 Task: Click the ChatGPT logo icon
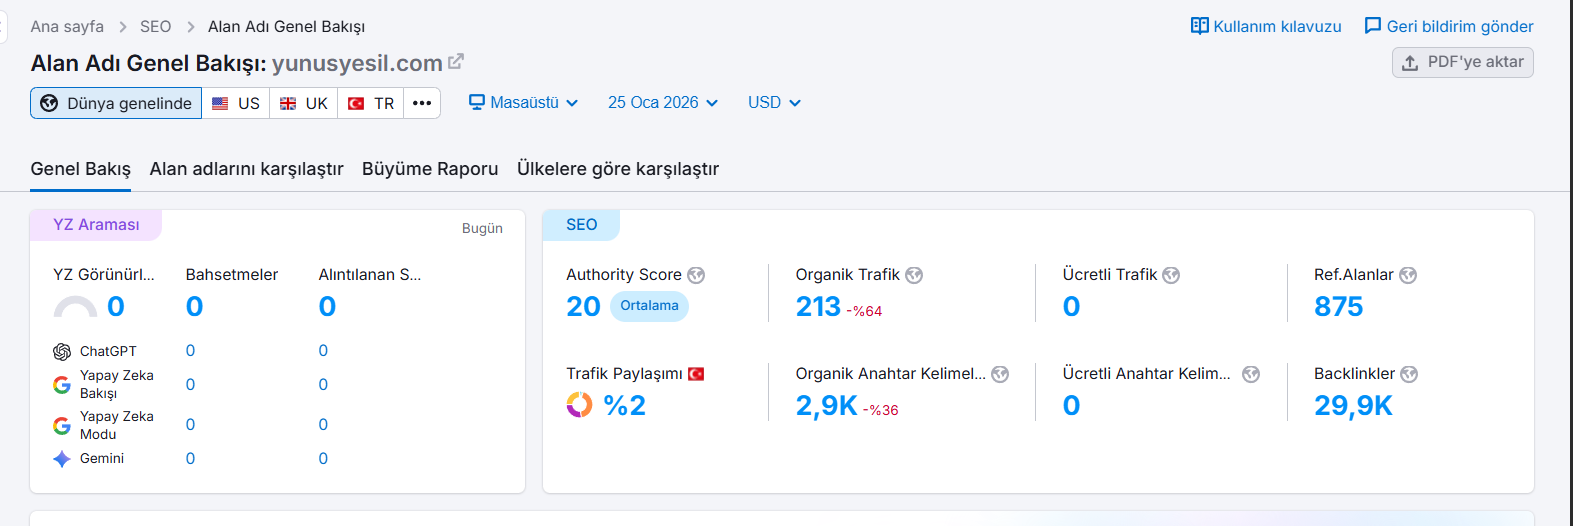(x=62, y=352)
